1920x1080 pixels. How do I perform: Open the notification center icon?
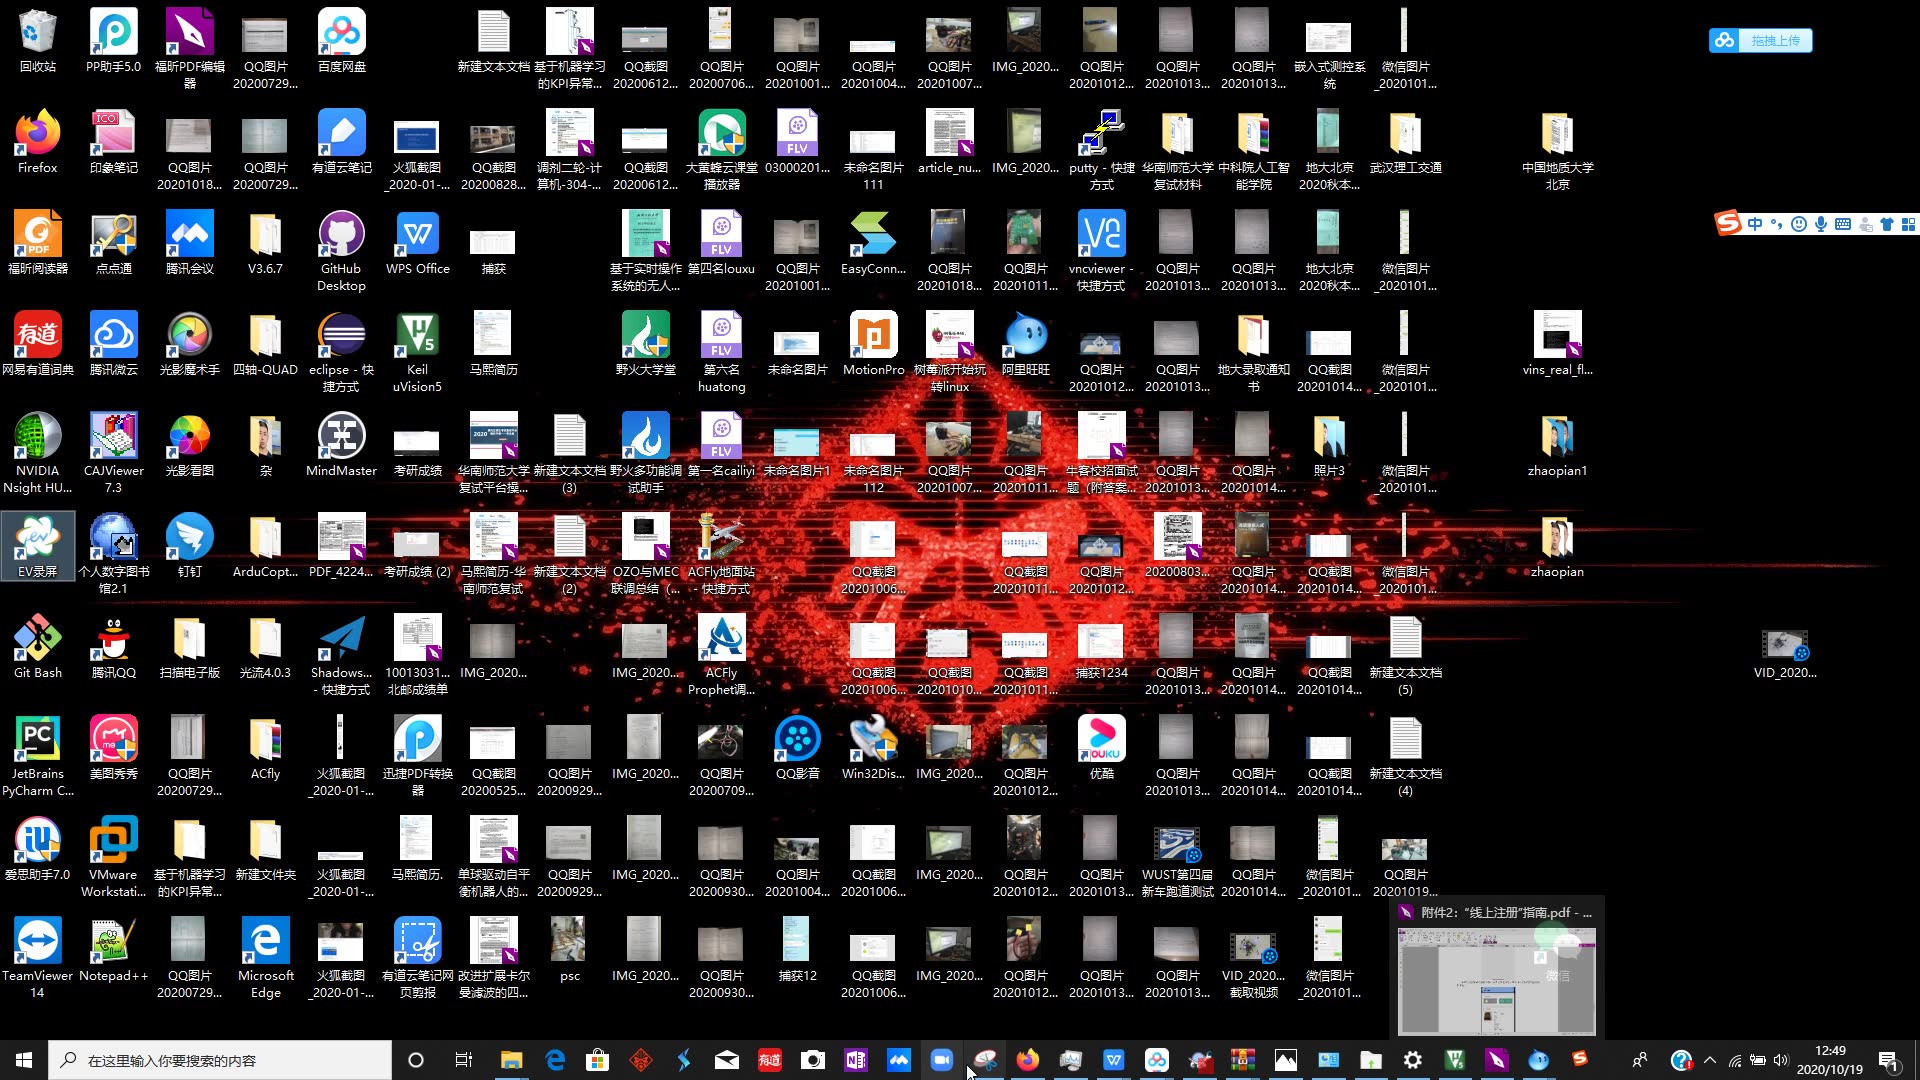tap(1889, 1060)
